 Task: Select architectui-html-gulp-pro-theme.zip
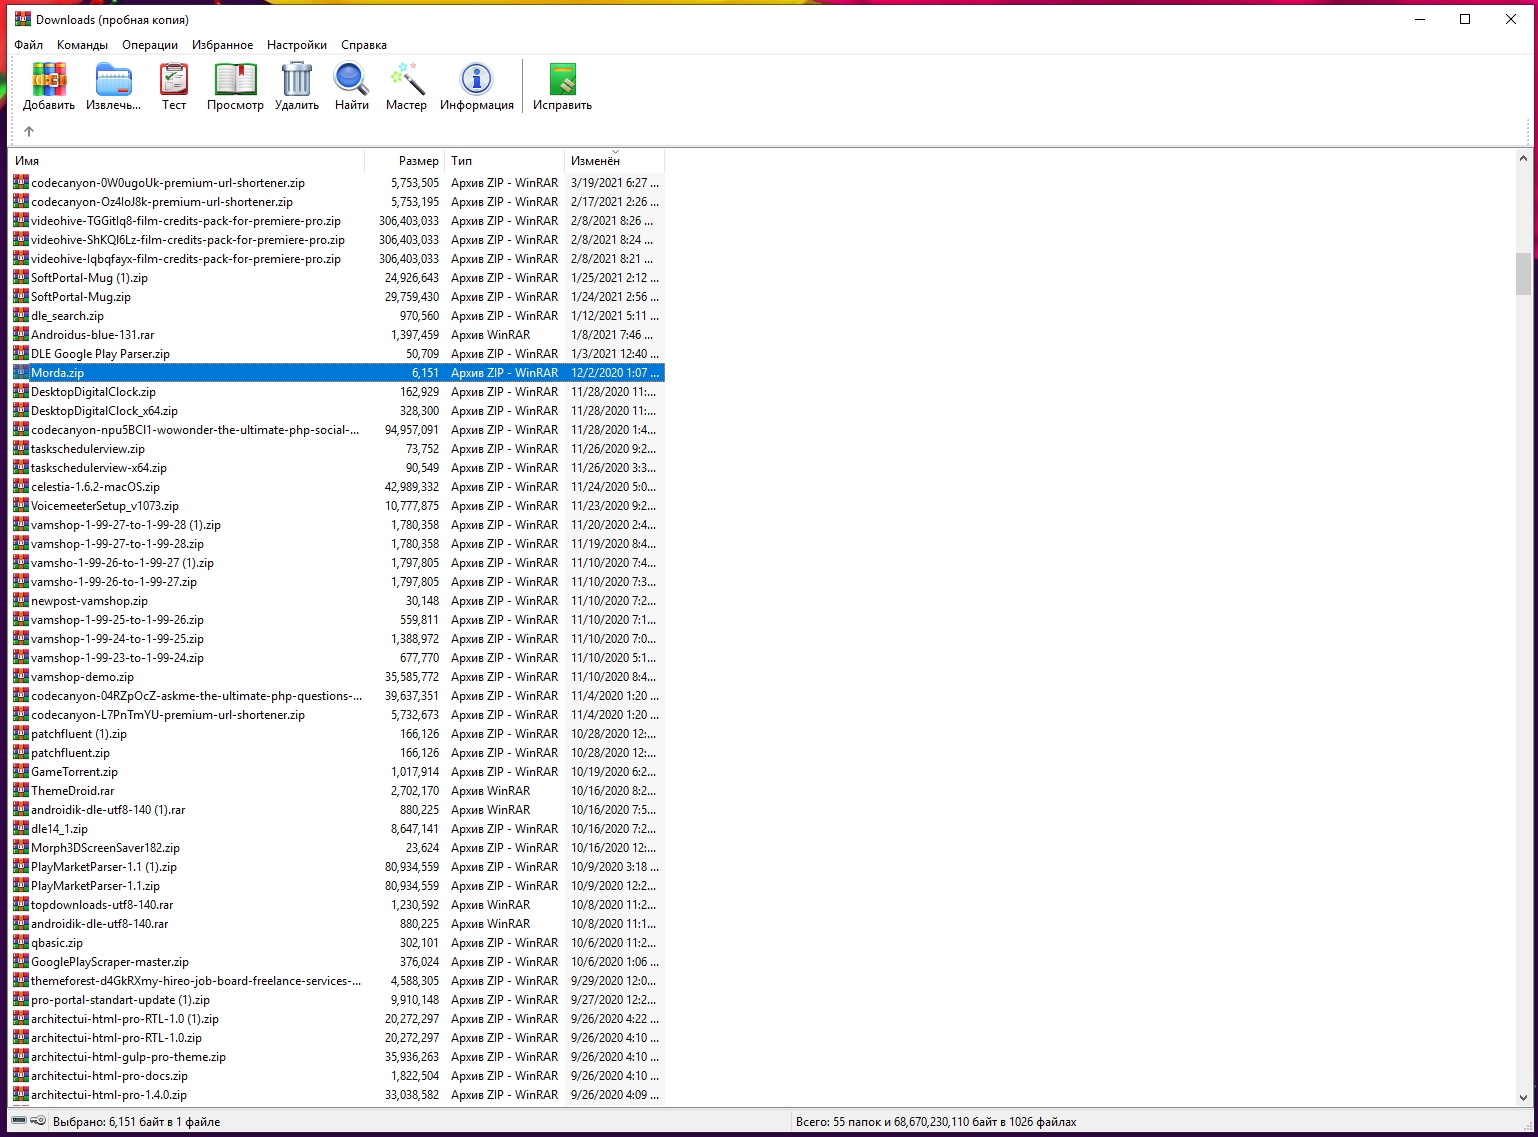[x=338, y=1057]
